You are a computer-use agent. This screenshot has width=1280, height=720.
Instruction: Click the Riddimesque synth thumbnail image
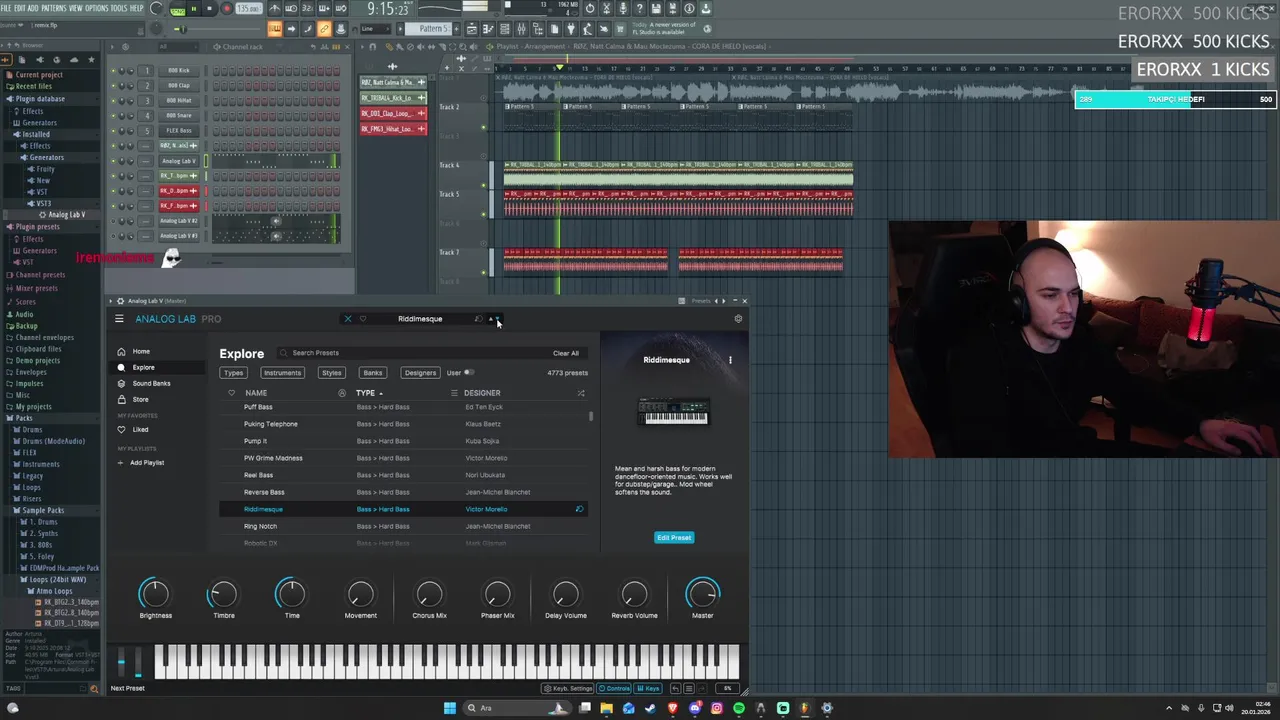click(x=673, y=411)
